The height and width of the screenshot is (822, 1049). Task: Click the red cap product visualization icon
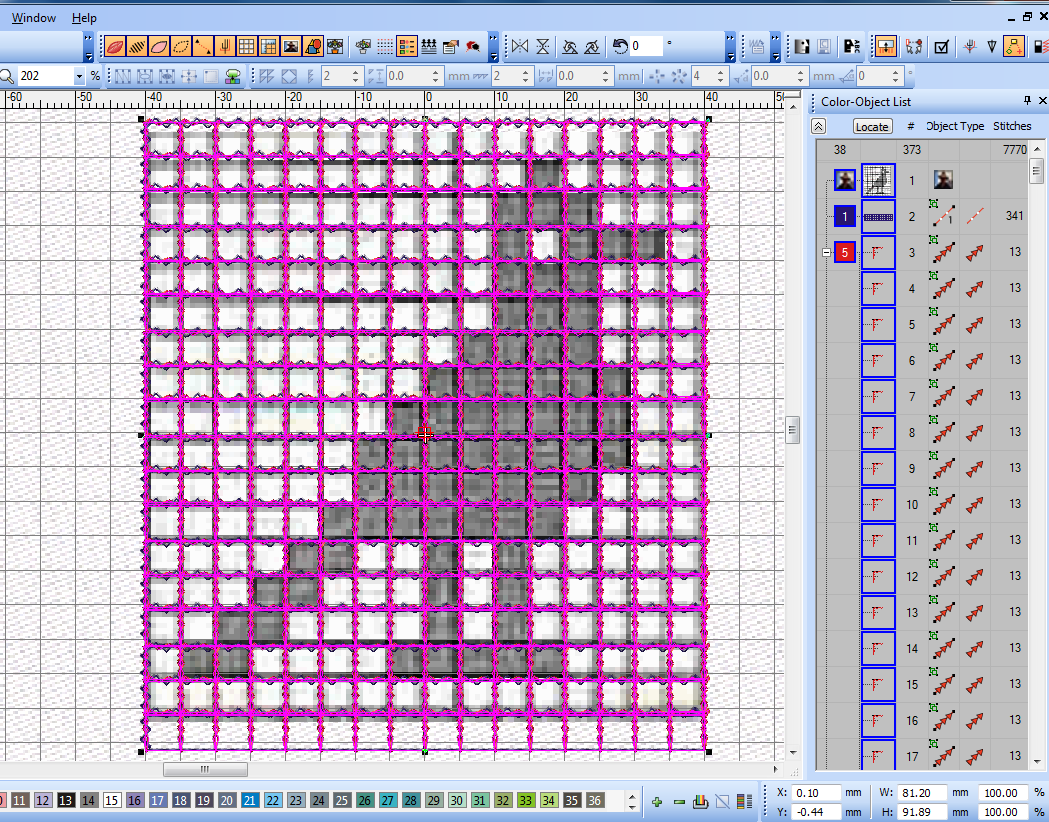[x=473, y=47]
